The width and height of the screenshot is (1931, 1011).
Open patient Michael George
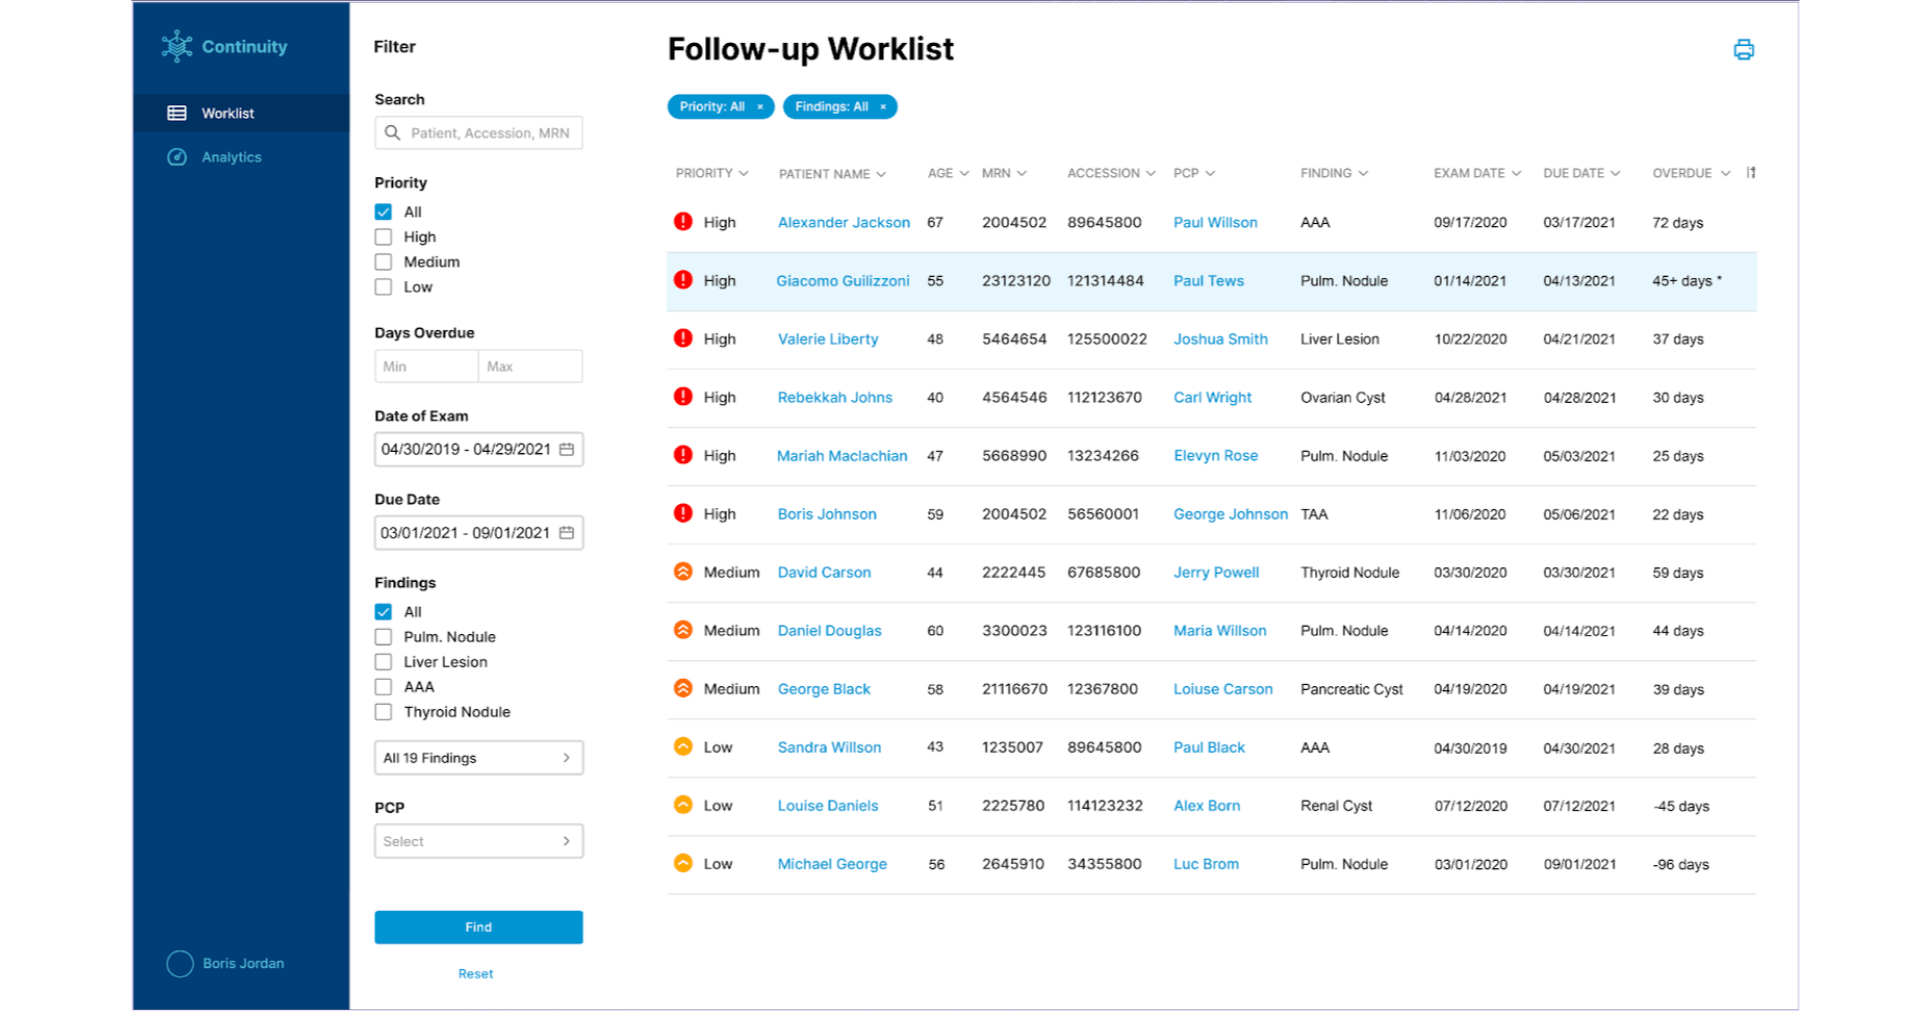tap(832, 864)
